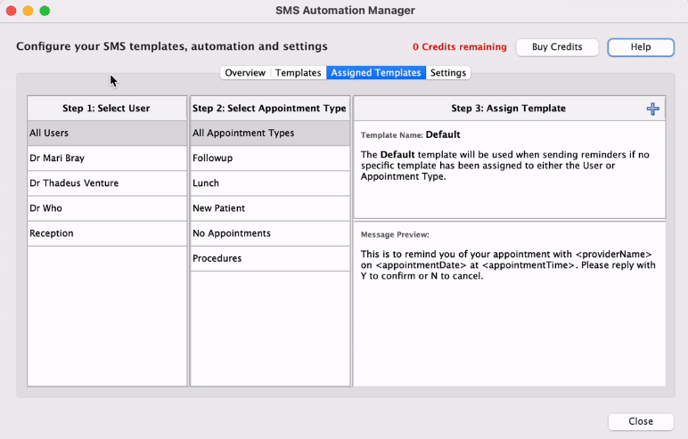
Task: Pick Dr Who in the user list
Action: (x=107, y=208)
